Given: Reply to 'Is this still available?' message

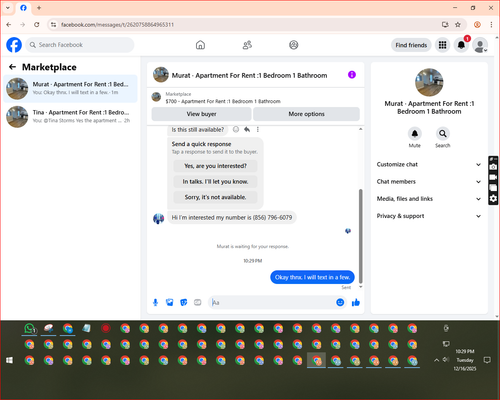Looking at the screenshot, I should click(247, 129).
